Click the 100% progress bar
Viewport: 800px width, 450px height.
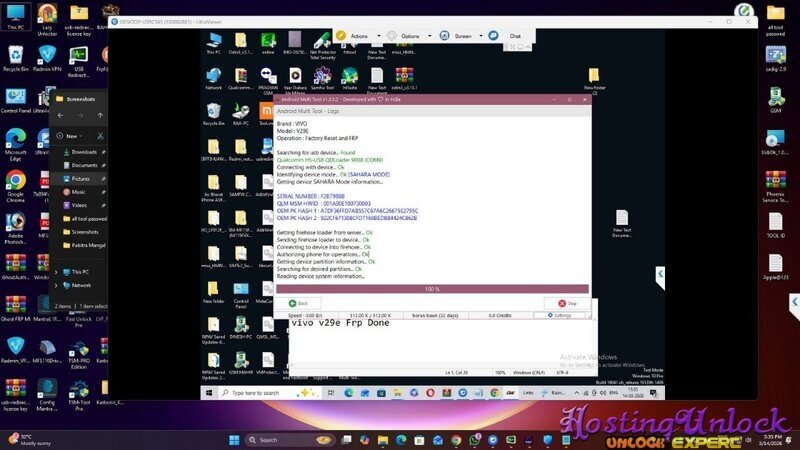pyautogui.click(x=432, y=288)
